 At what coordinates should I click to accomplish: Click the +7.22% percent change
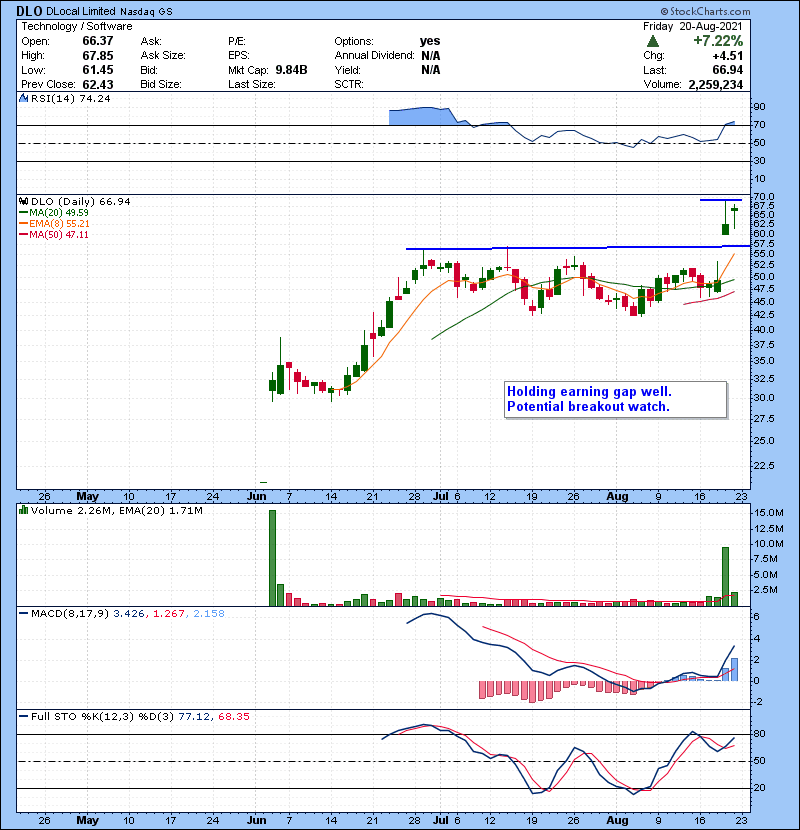[718, 41]
